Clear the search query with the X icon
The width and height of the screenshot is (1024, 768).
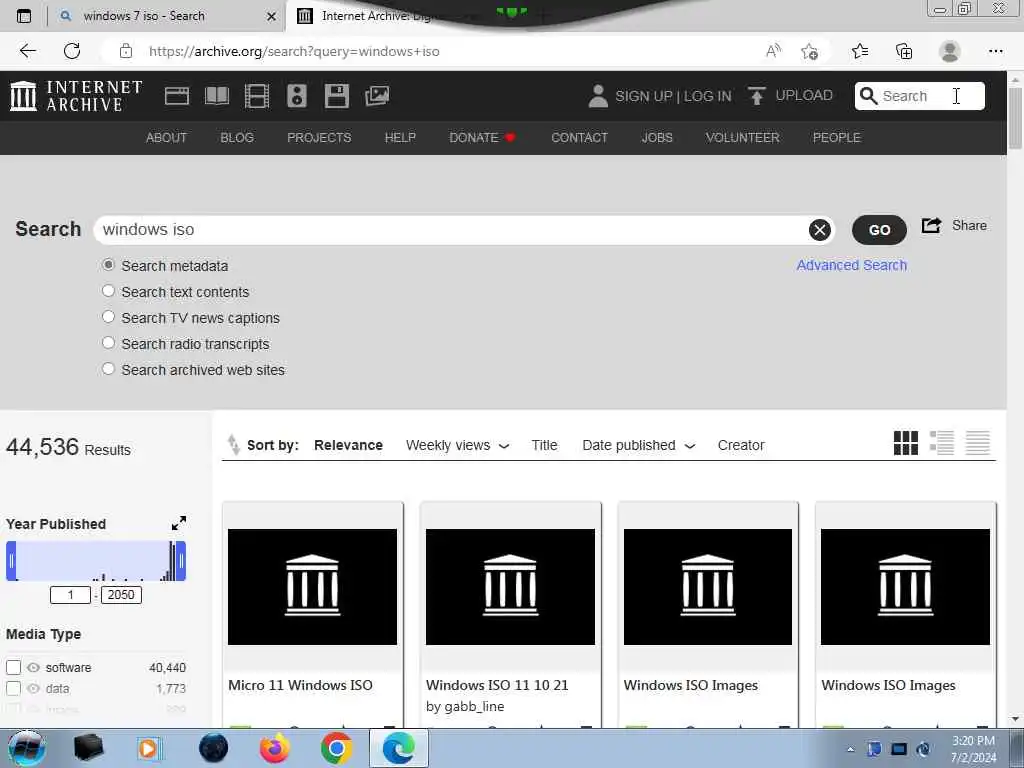(820, 229)
